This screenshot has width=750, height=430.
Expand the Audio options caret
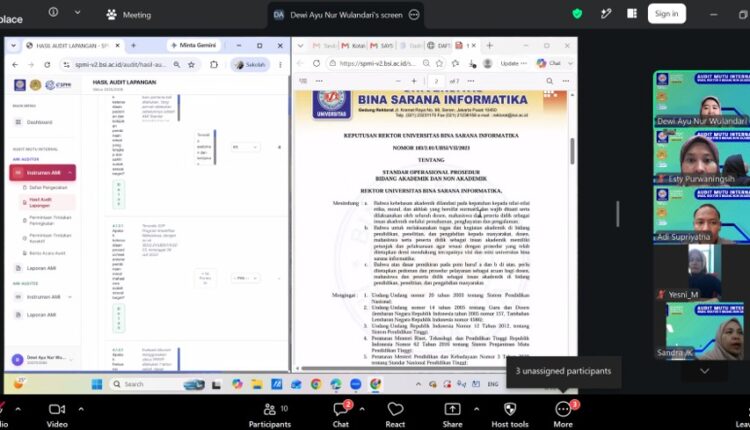pyautogui.click(x=18, y=409)
